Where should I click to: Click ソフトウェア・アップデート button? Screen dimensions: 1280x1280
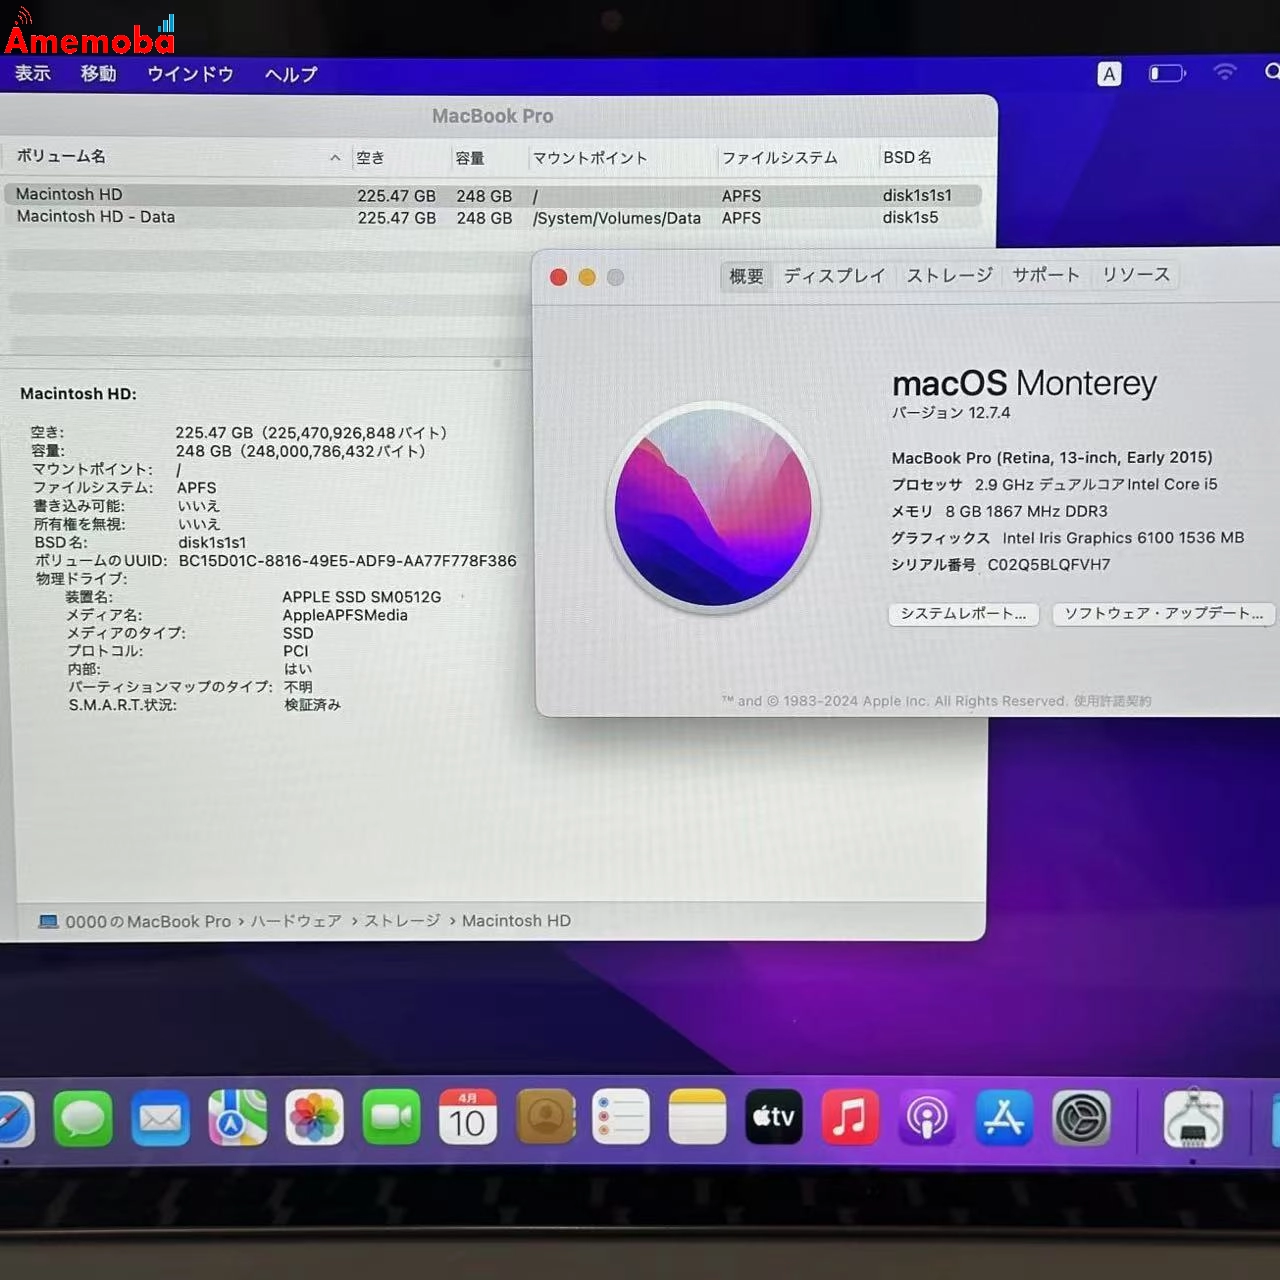point(1163,613)
